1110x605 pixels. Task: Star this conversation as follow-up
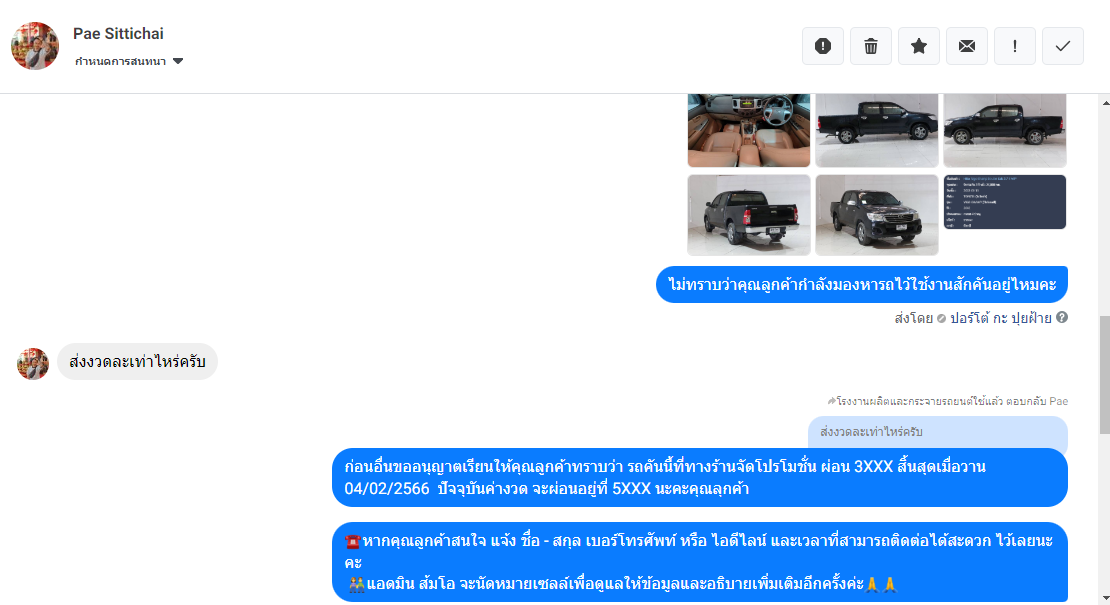[919, 46]
